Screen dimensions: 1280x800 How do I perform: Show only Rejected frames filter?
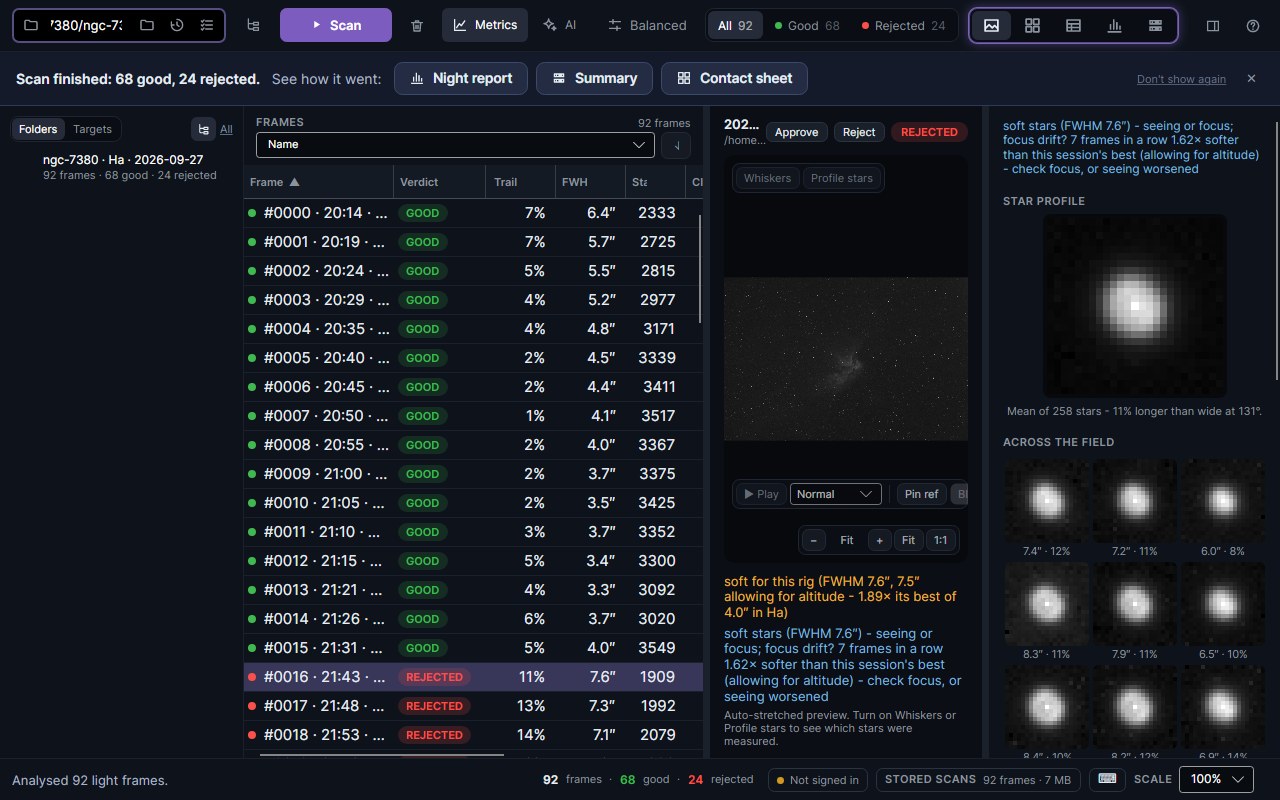(x=903, y=26)
